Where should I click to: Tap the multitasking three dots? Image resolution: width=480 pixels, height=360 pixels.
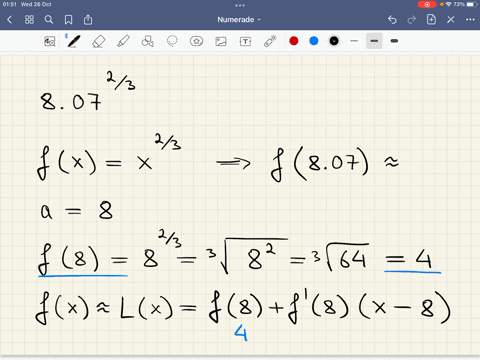click(240, 5)
